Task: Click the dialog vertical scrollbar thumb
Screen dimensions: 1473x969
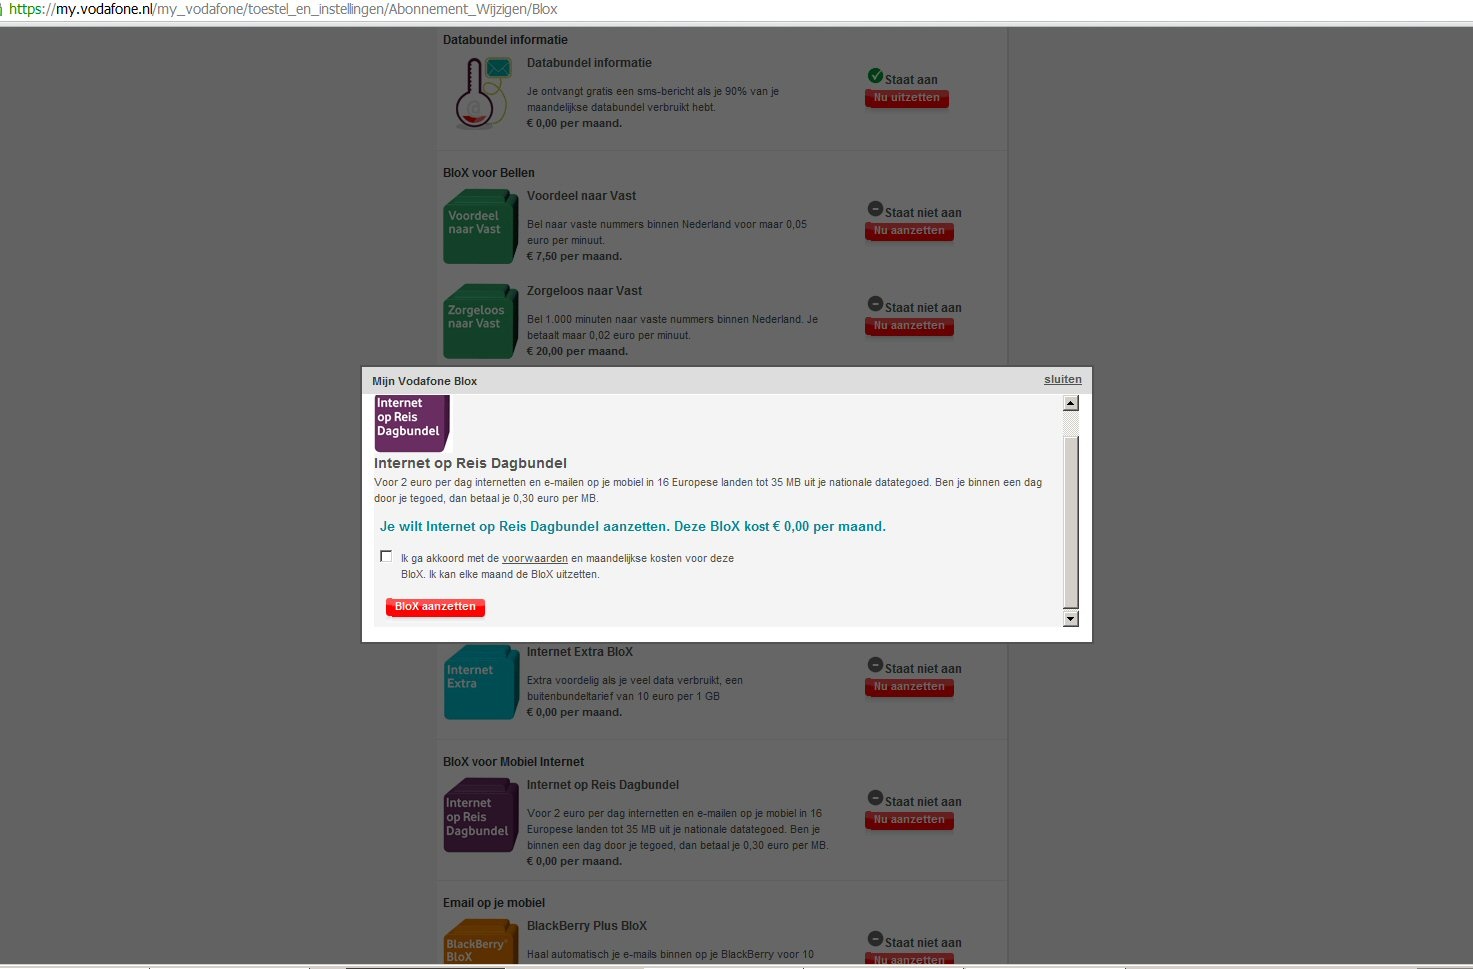Action: pos(1071,521)
